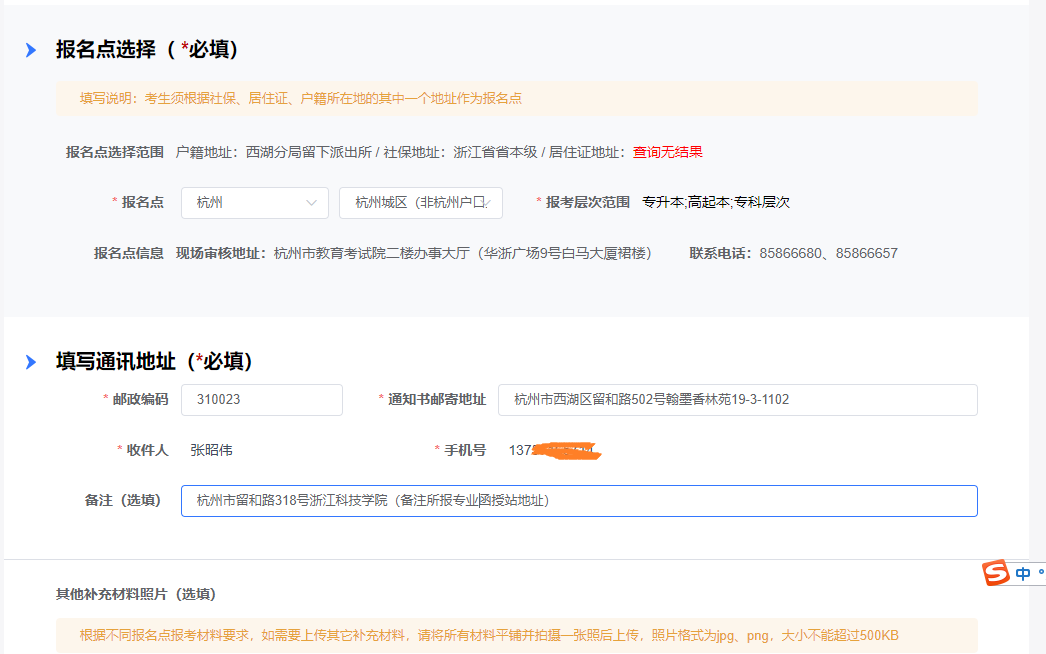The width and height of the screenshot is (1046, 654).
Task: Click the 通知书邮寄地址 input field
Action: point(737,400)
